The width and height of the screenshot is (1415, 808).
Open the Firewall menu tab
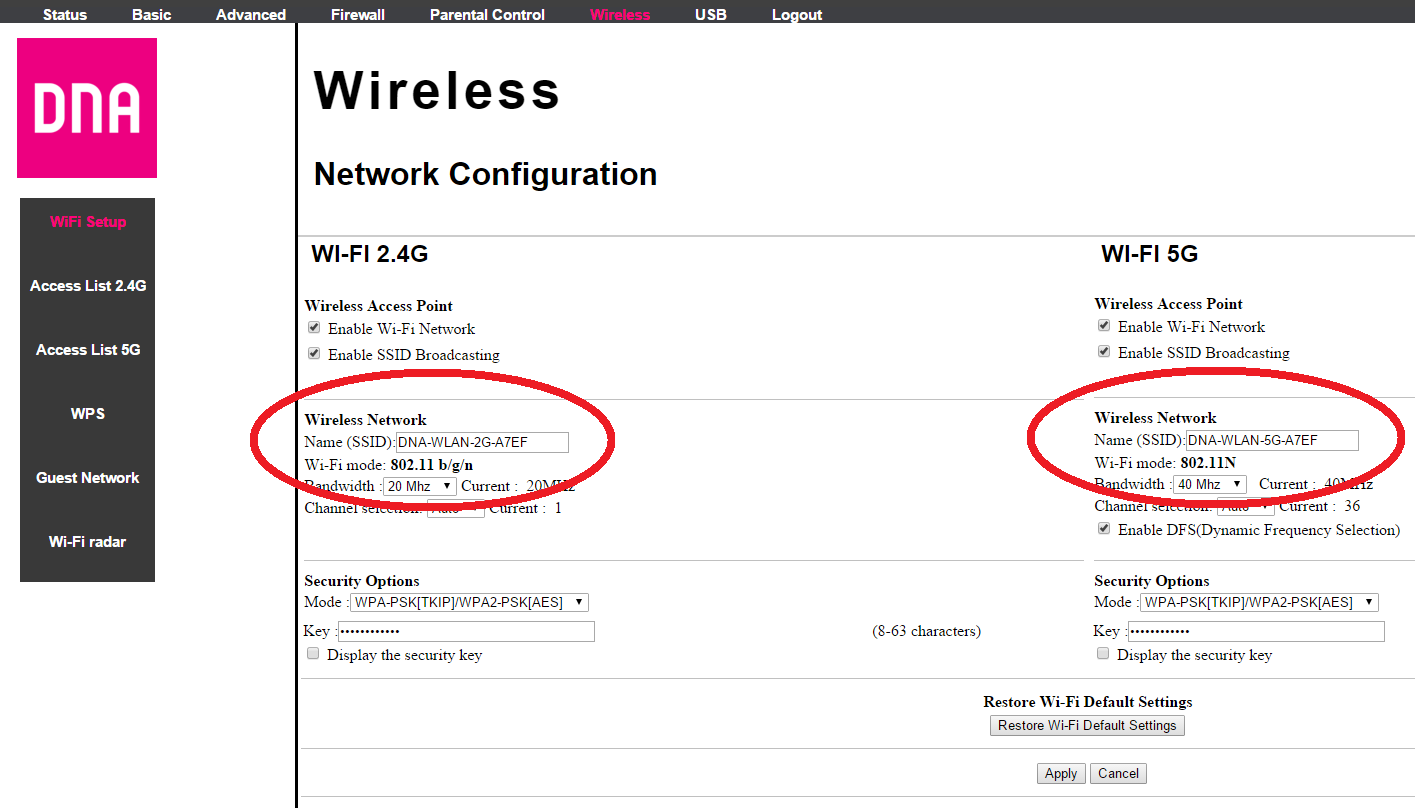[x=357, y=15]
